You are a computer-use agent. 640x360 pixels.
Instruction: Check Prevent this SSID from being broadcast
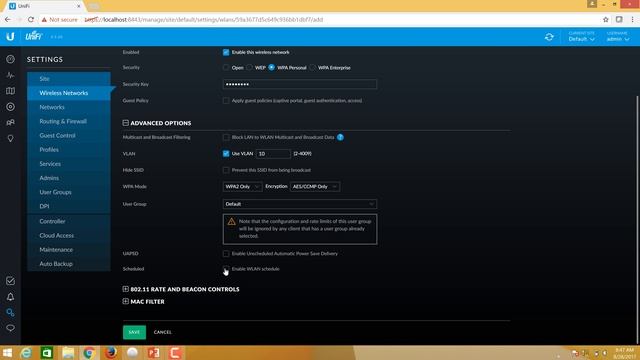click(226, 170)
